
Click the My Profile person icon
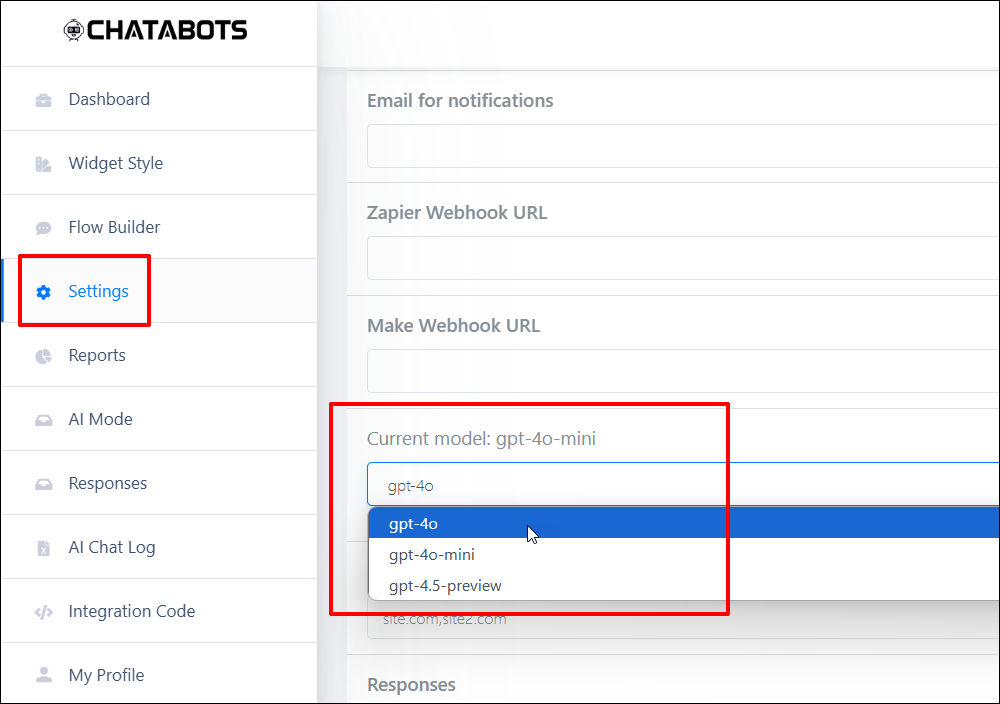43,675
